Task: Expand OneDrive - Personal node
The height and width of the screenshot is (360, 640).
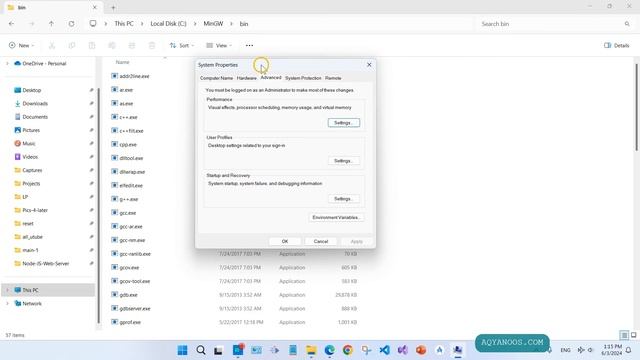Action: pos(7,63)
